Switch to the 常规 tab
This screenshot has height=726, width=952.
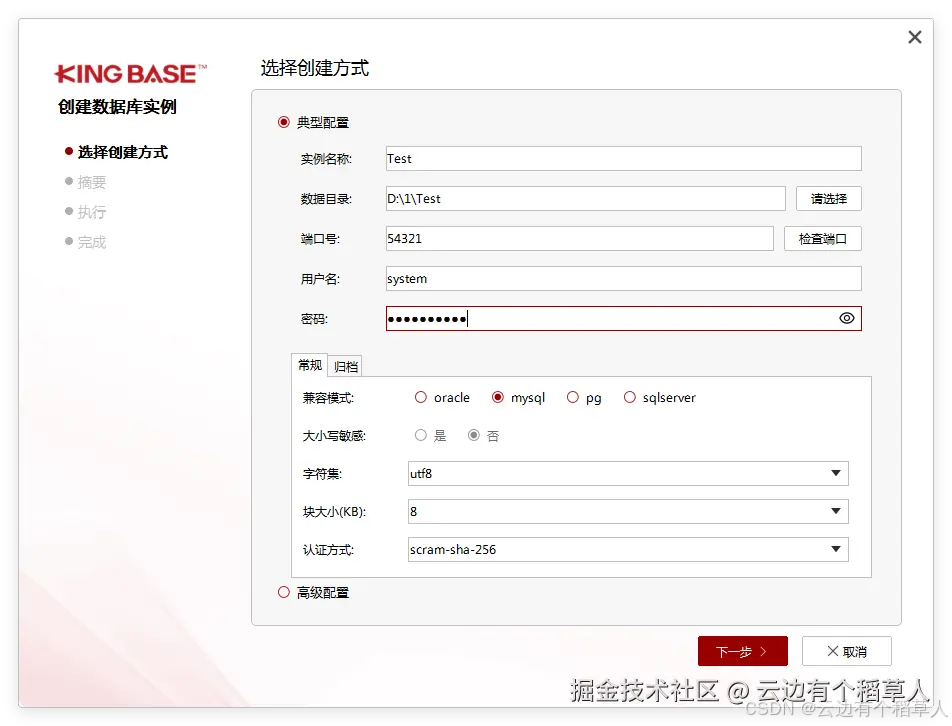pos(309,365)
